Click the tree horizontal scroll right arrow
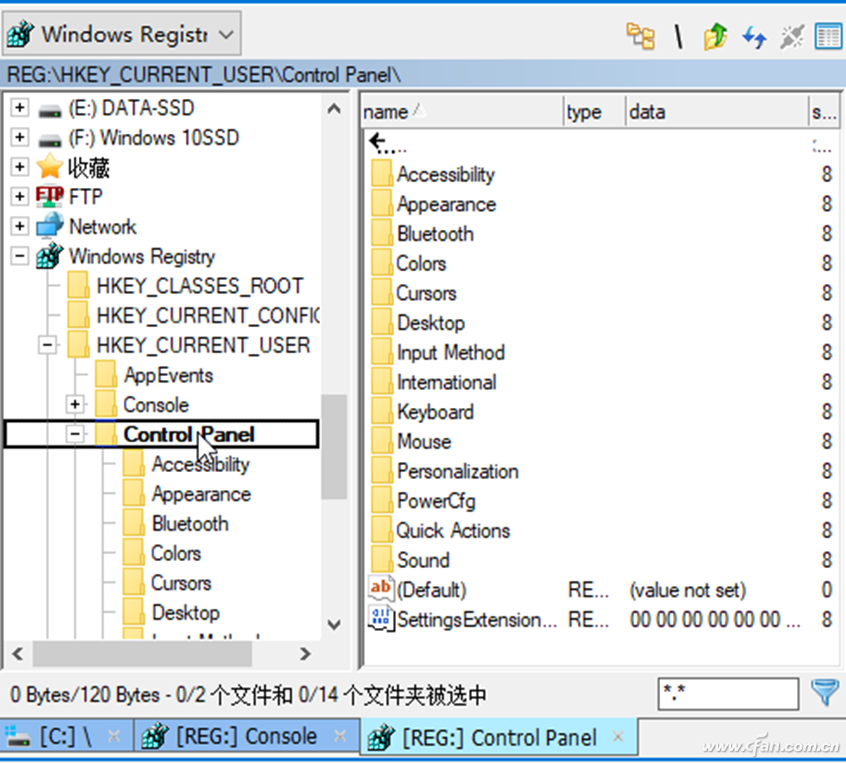 pos(305,653)
